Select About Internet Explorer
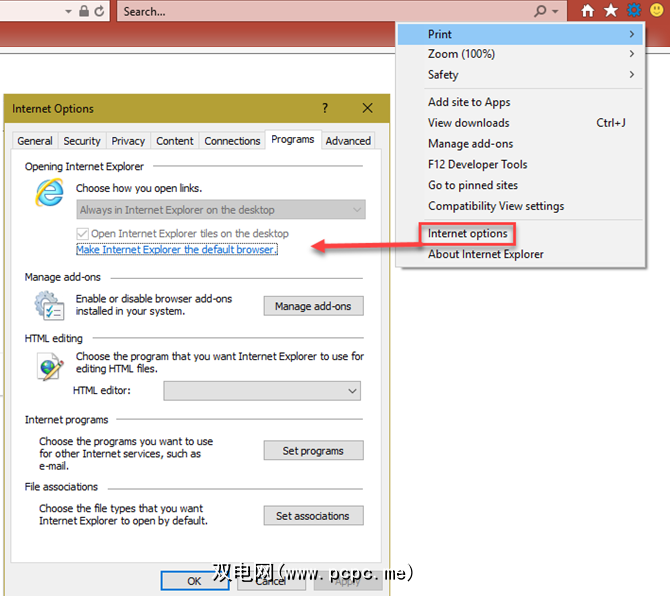This screenshot has width=670, height=596. click(520, 255)
